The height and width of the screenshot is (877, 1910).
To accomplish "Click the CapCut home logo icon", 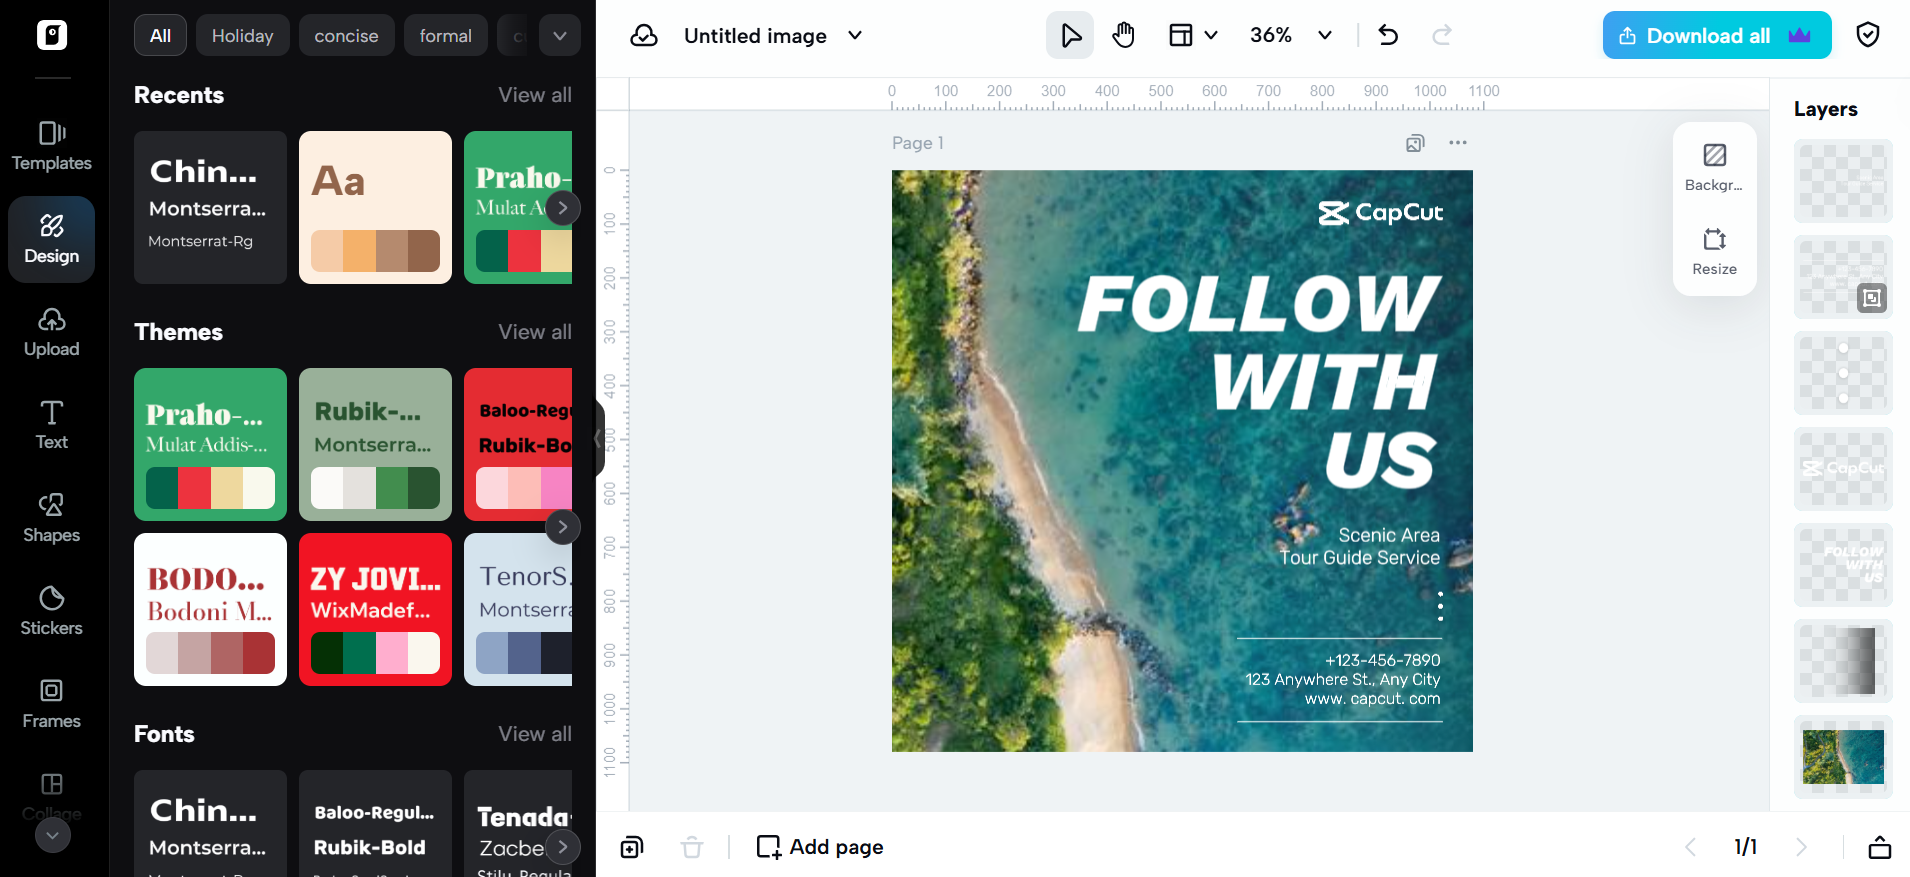I will click(x=52, y=35).
